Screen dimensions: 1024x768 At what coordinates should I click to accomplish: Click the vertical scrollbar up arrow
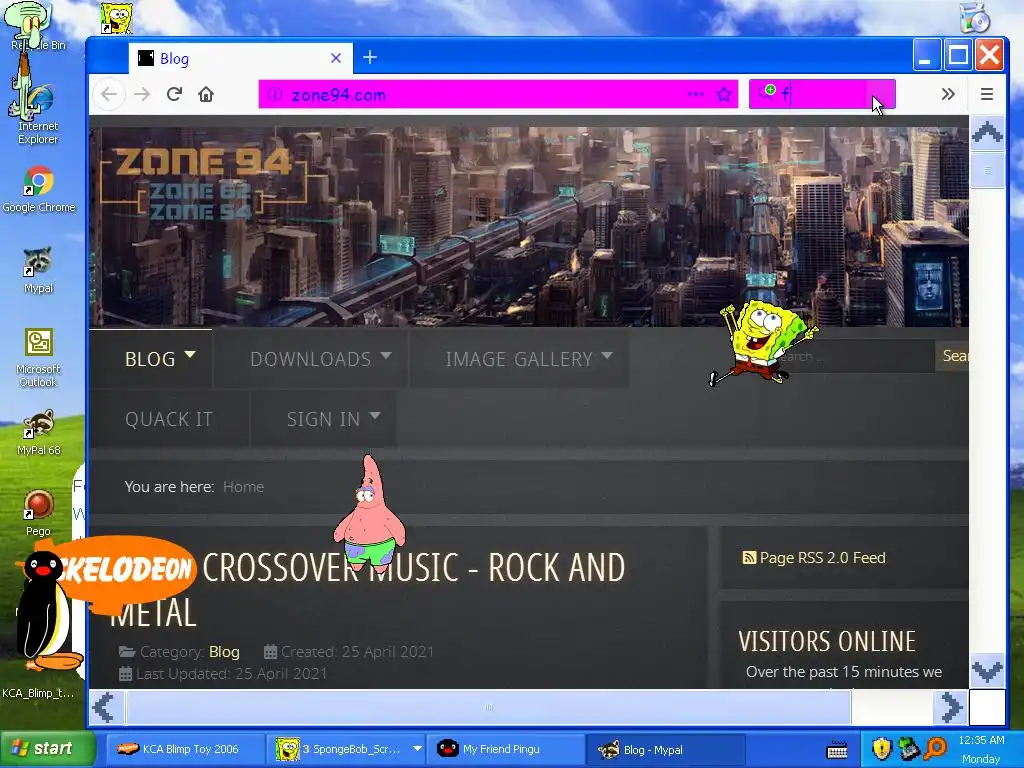coord(987,133)
